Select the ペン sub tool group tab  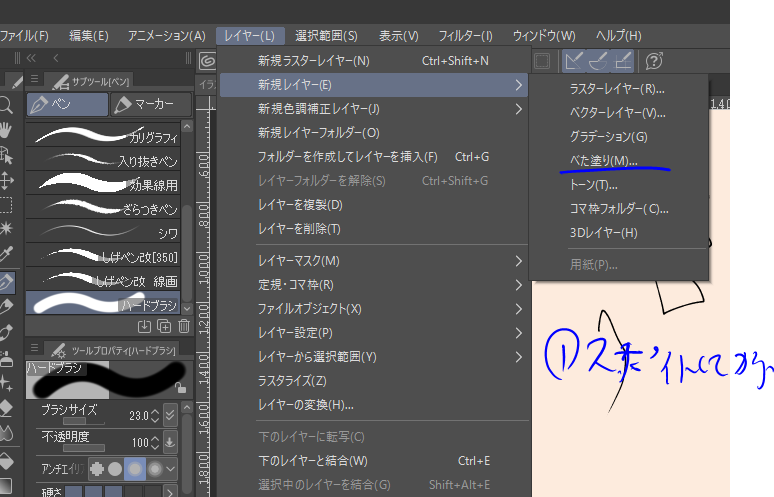67,104
